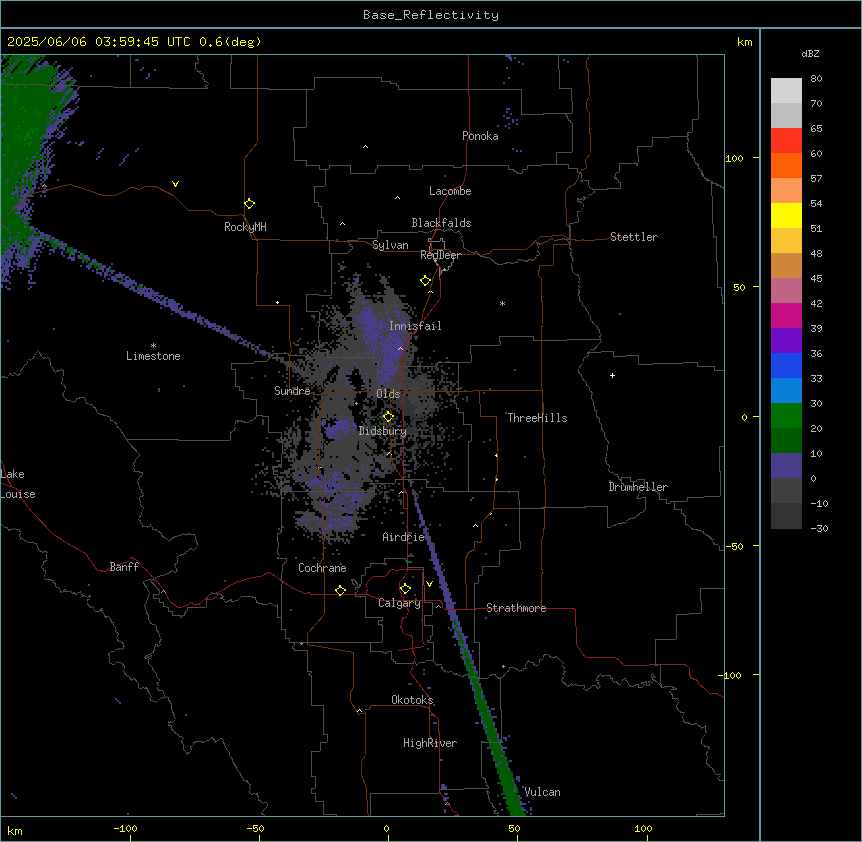The height and width of the screenshot is (842, 862).
Task: Click the Vulcan label
Action: (x=542, y=792)
